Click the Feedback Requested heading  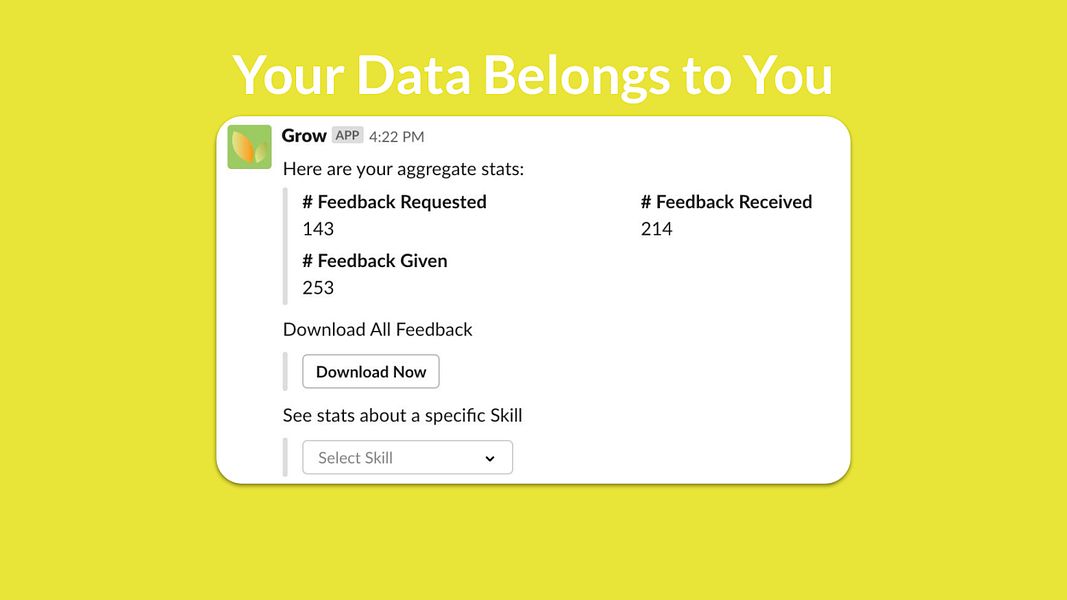tap(395, 202)
